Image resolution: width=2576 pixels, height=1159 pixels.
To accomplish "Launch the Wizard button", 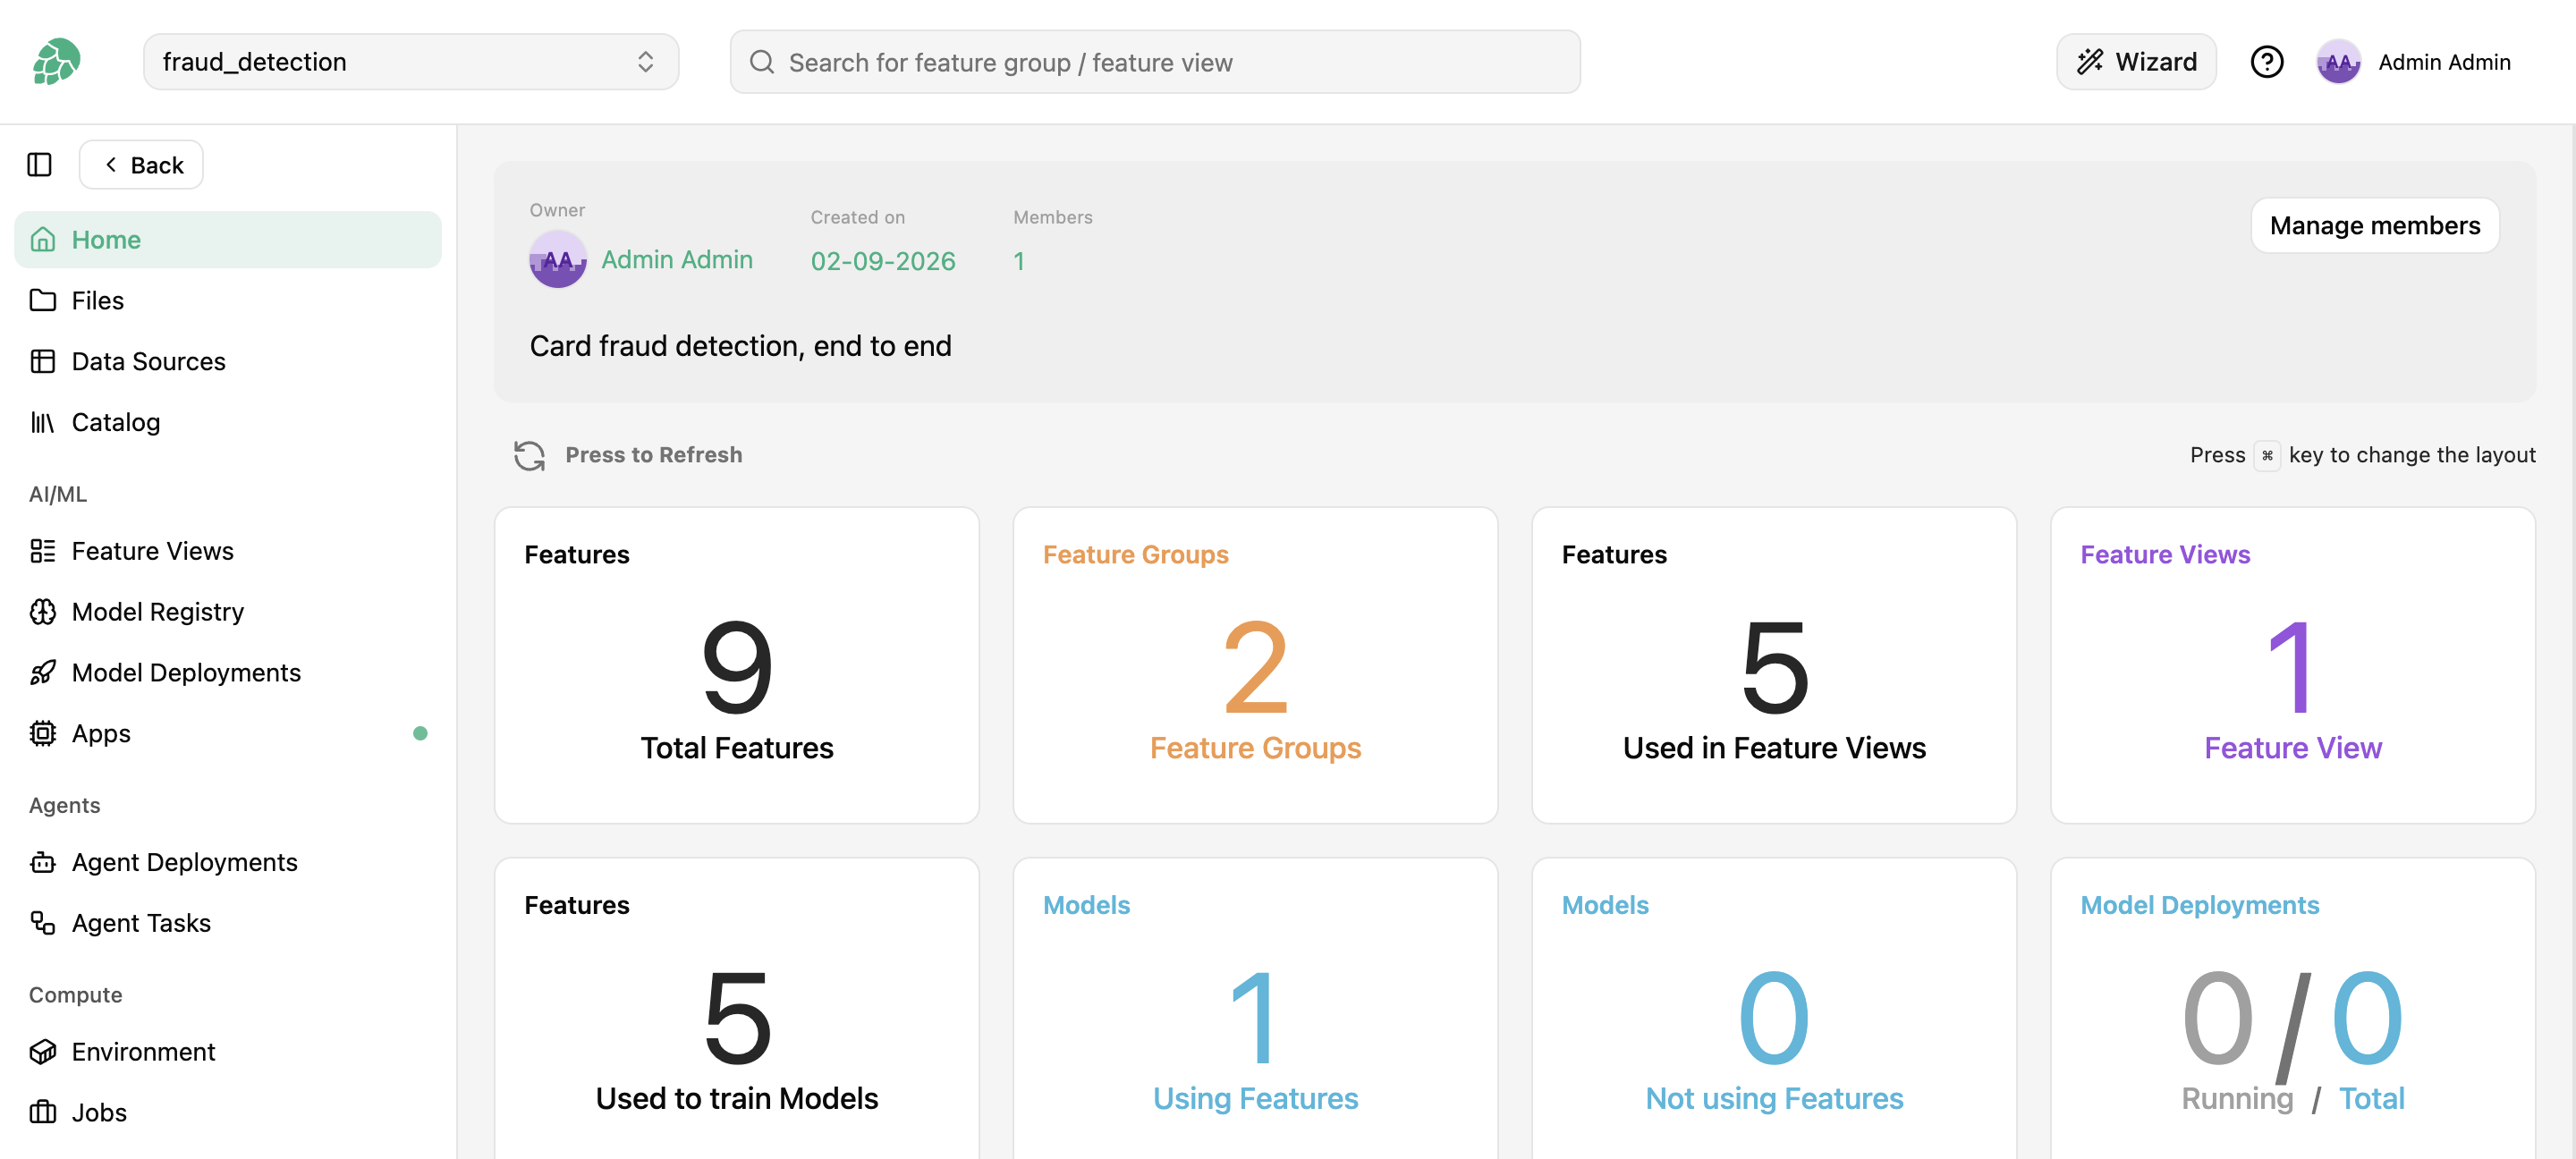I will point(2136,62).
